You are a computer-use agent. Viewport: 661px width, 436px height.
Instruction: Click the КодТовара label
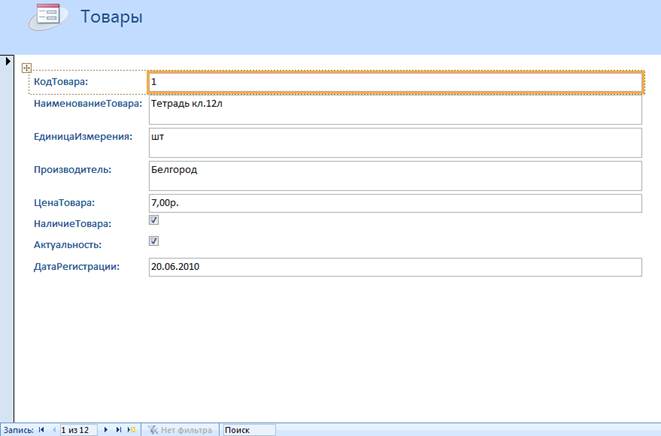[x=61, y=81]
